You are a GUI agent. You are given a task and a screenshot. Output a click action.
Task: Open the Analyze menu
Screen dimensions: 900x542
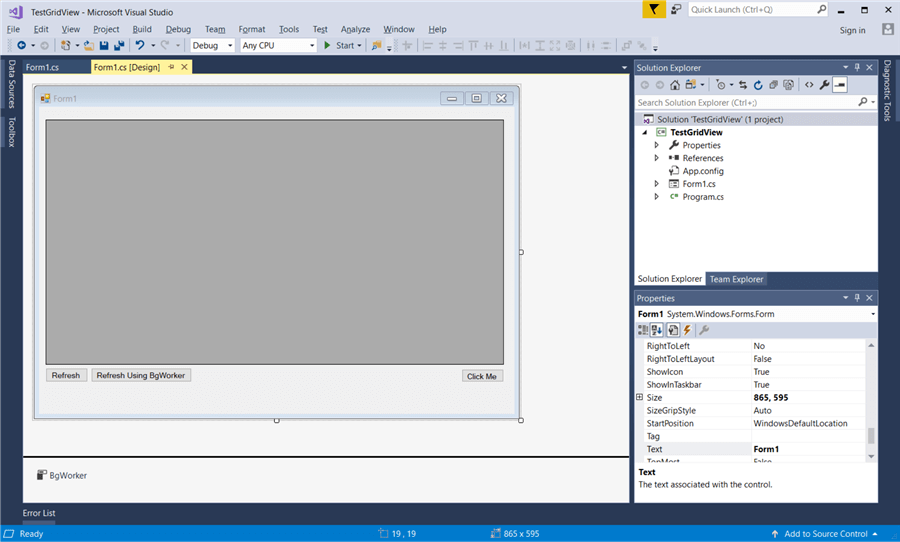(355, 29)
